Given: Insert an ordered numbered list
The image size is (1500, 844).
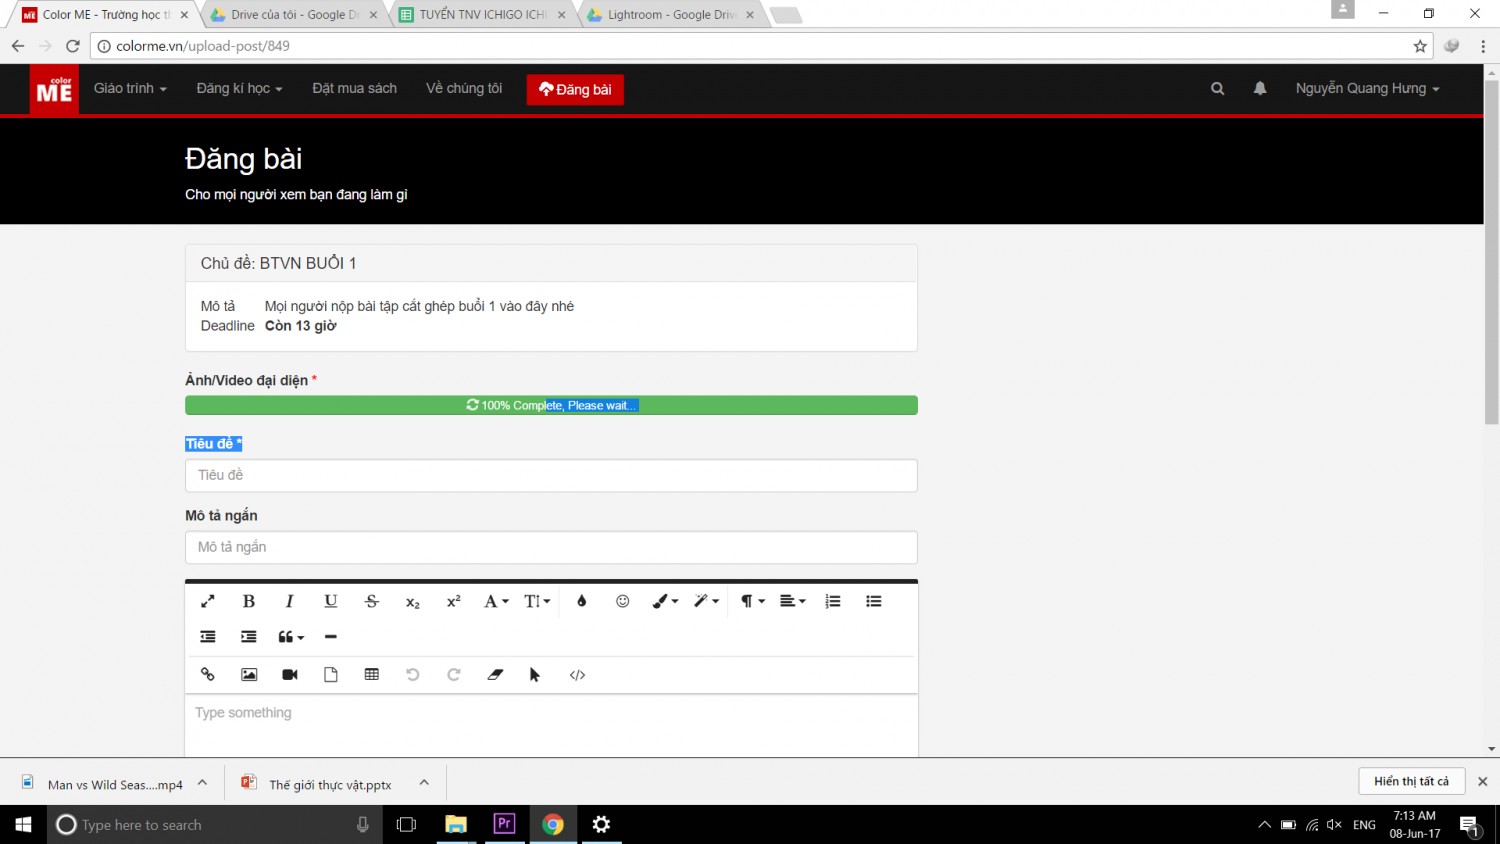Looking at the screenshot, I should coord(833,601).
